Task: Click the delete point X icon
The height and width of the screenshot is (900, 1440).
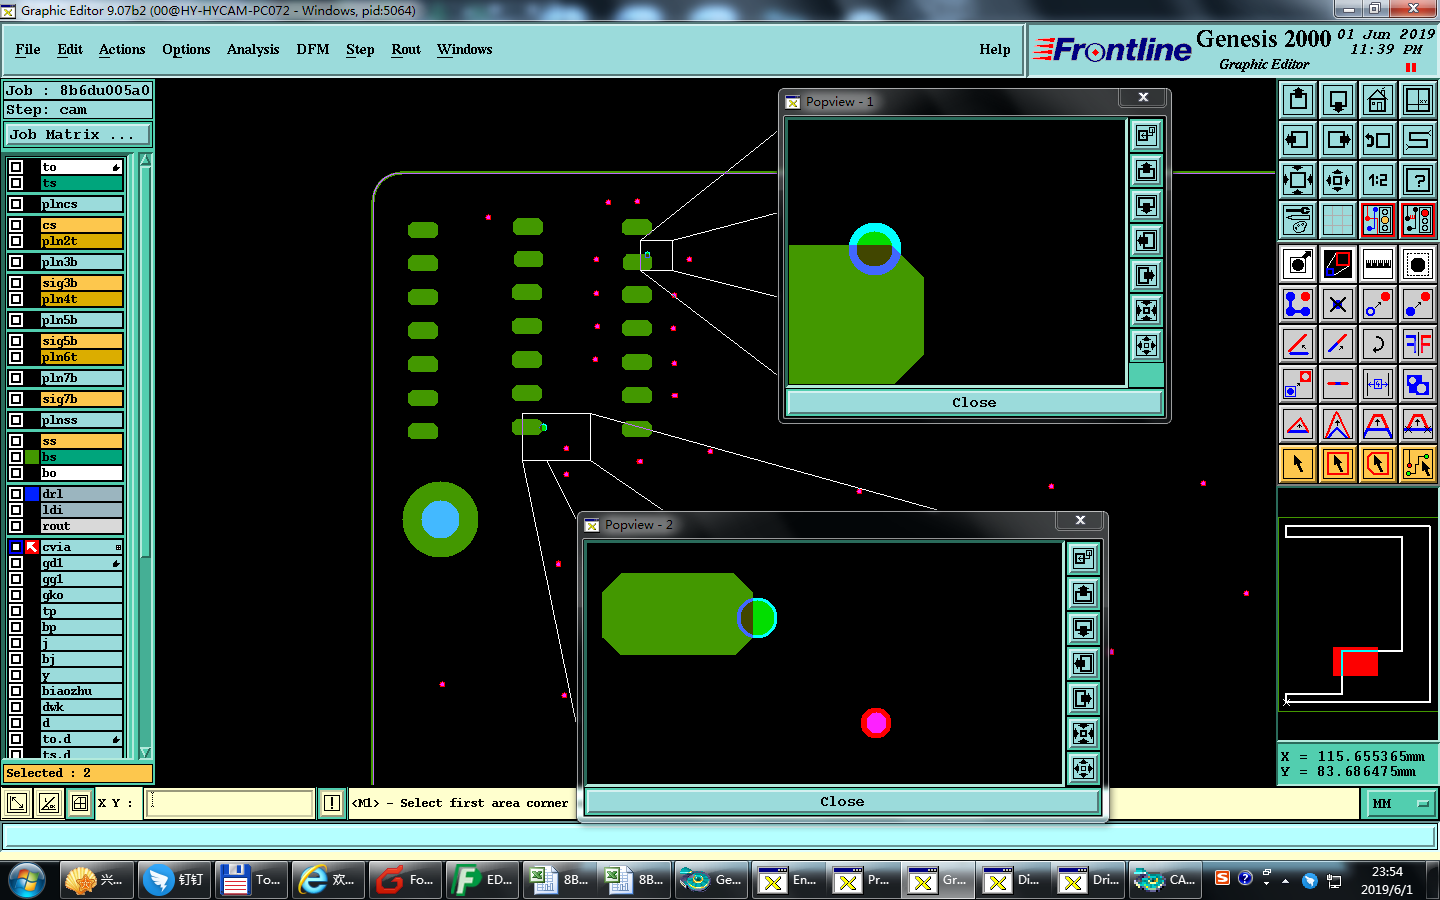Action: pyautogui.click(x=1338, y=304)
